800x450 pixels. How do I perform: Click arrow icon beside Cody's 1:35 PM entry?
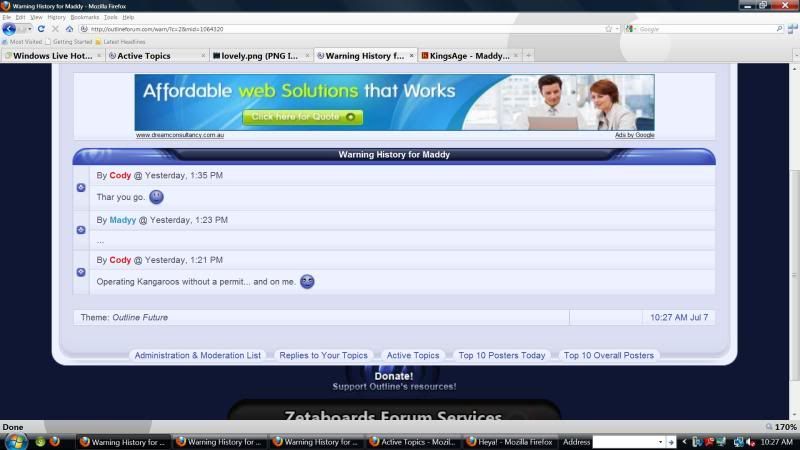pos(81,187)
